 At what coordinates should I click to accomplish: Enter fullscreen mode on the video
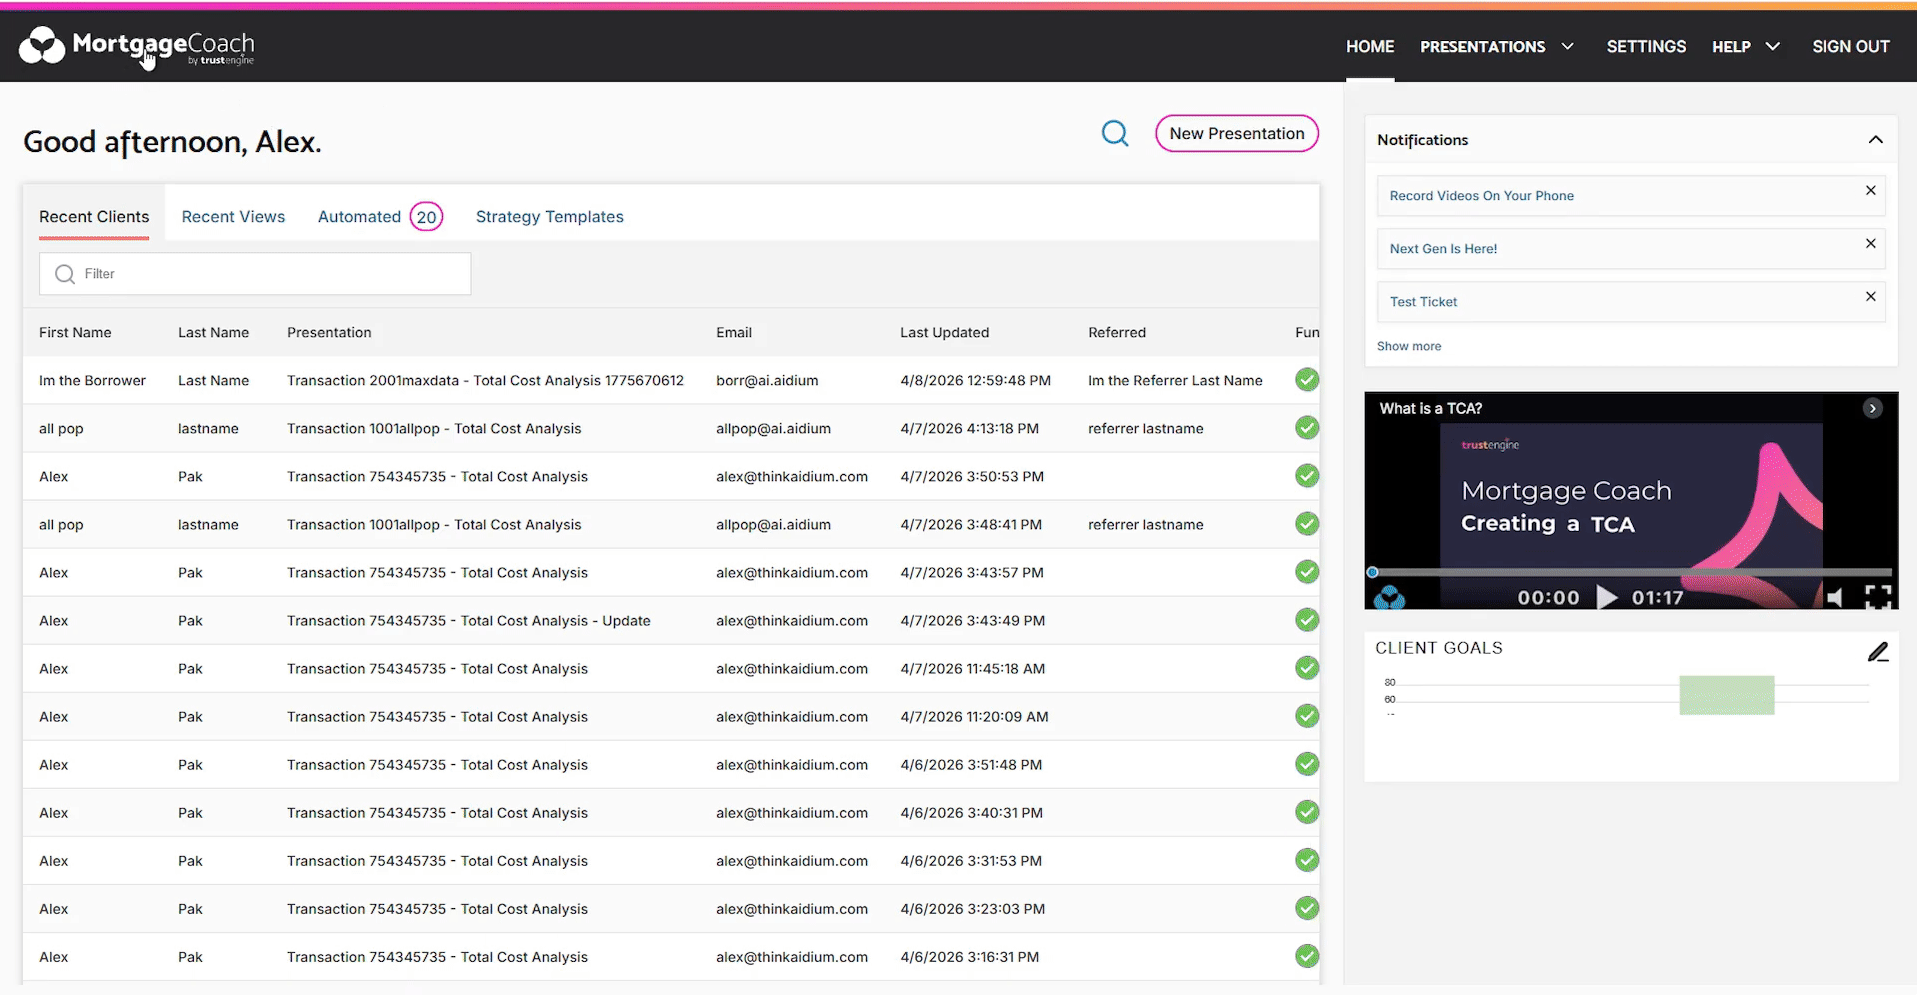(1877, 597)
